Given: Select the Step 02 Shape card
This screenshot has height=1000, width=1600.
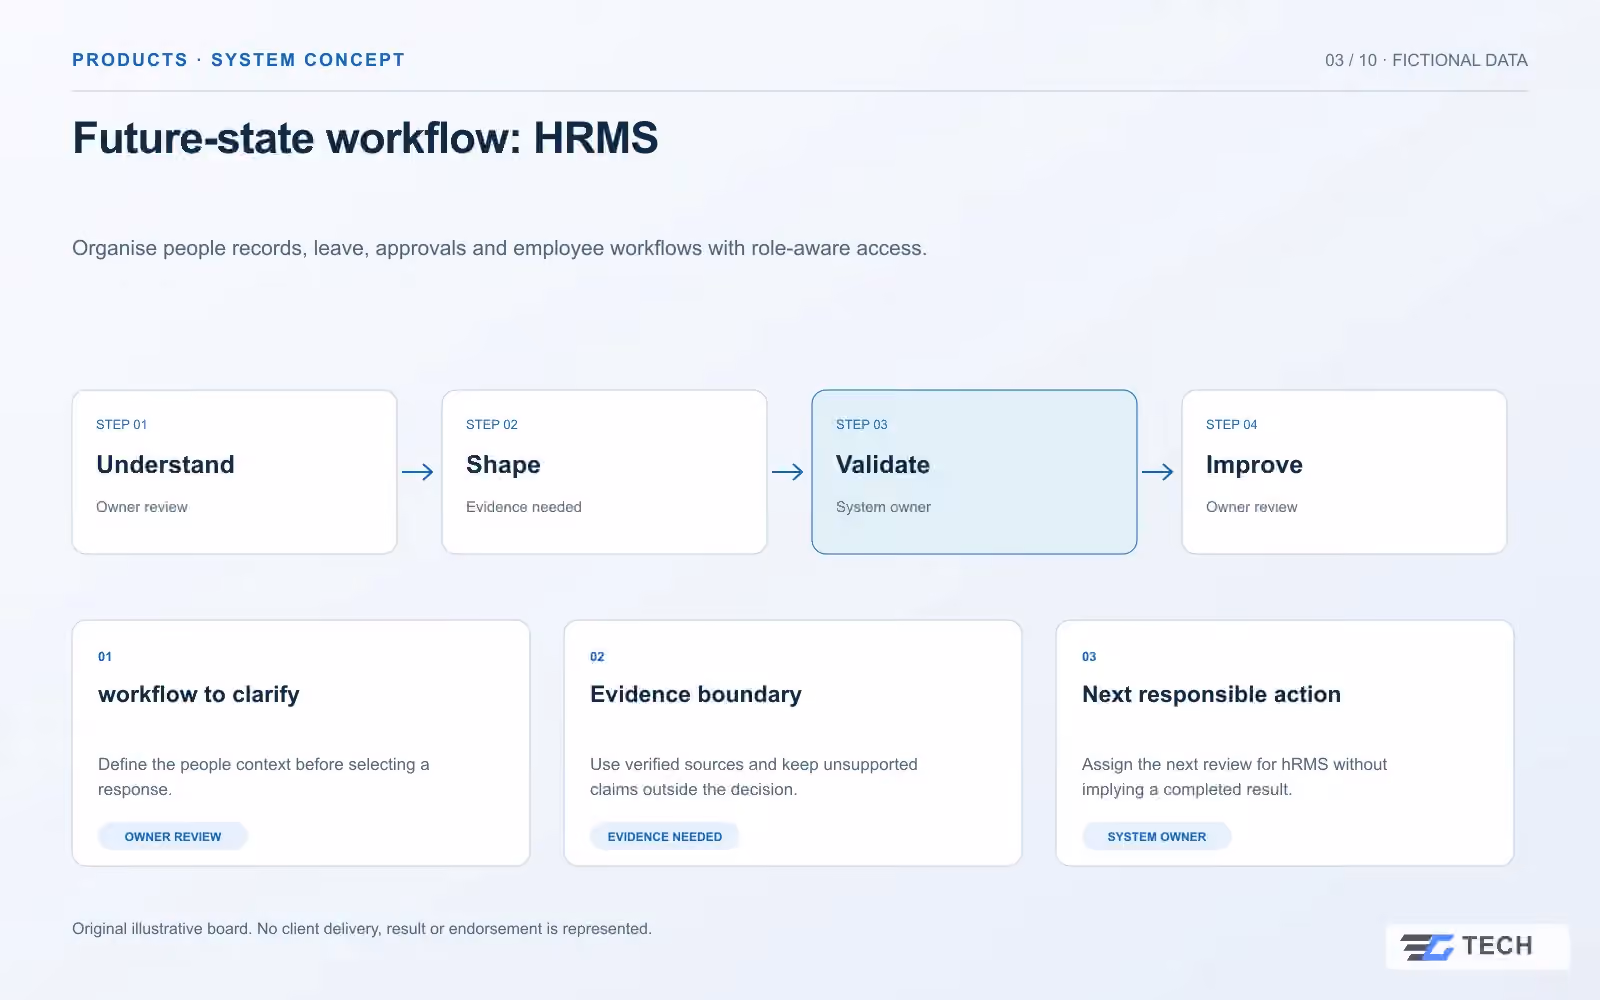Looking at the screenshot, I should pos(605,472).
